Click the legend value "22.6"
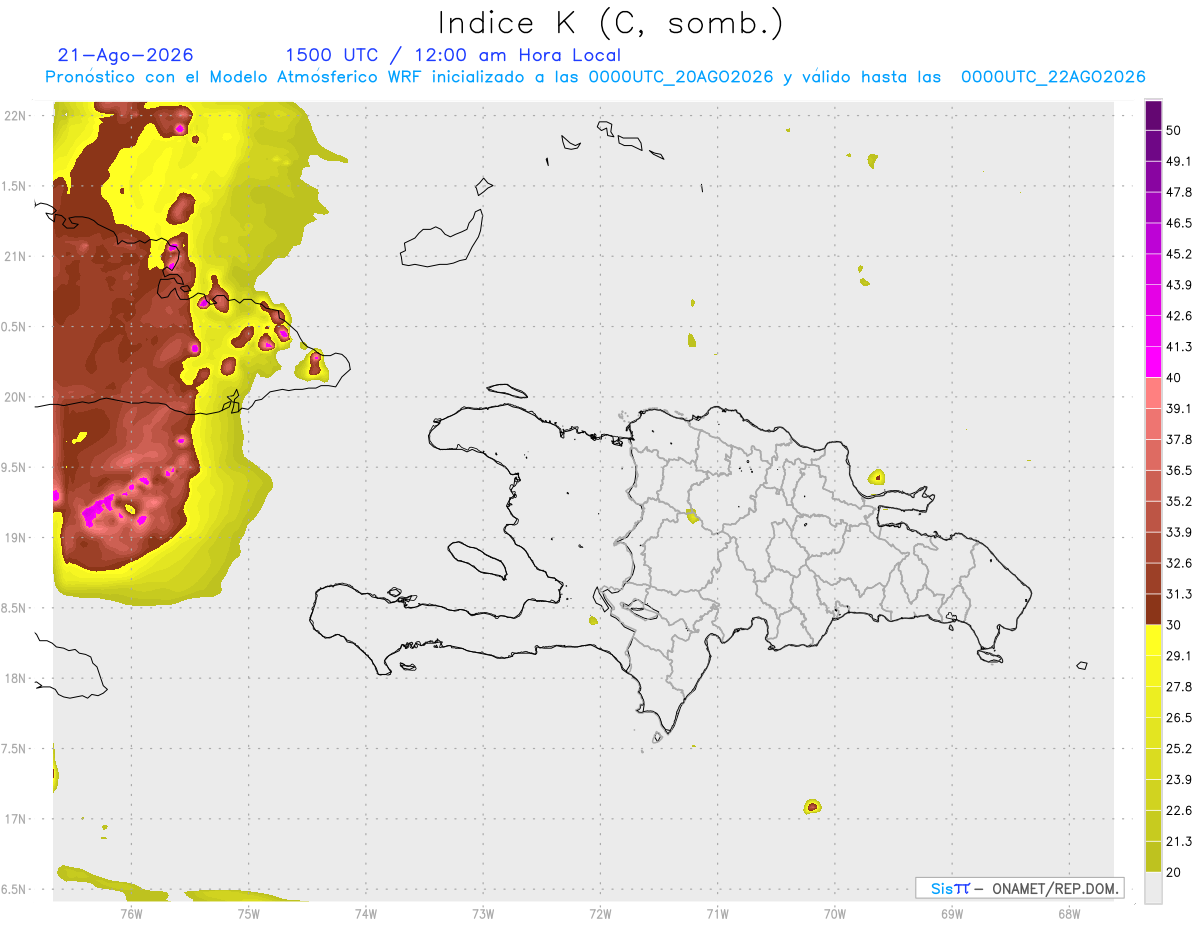The image size is (1200, 927). point(1179,810)
